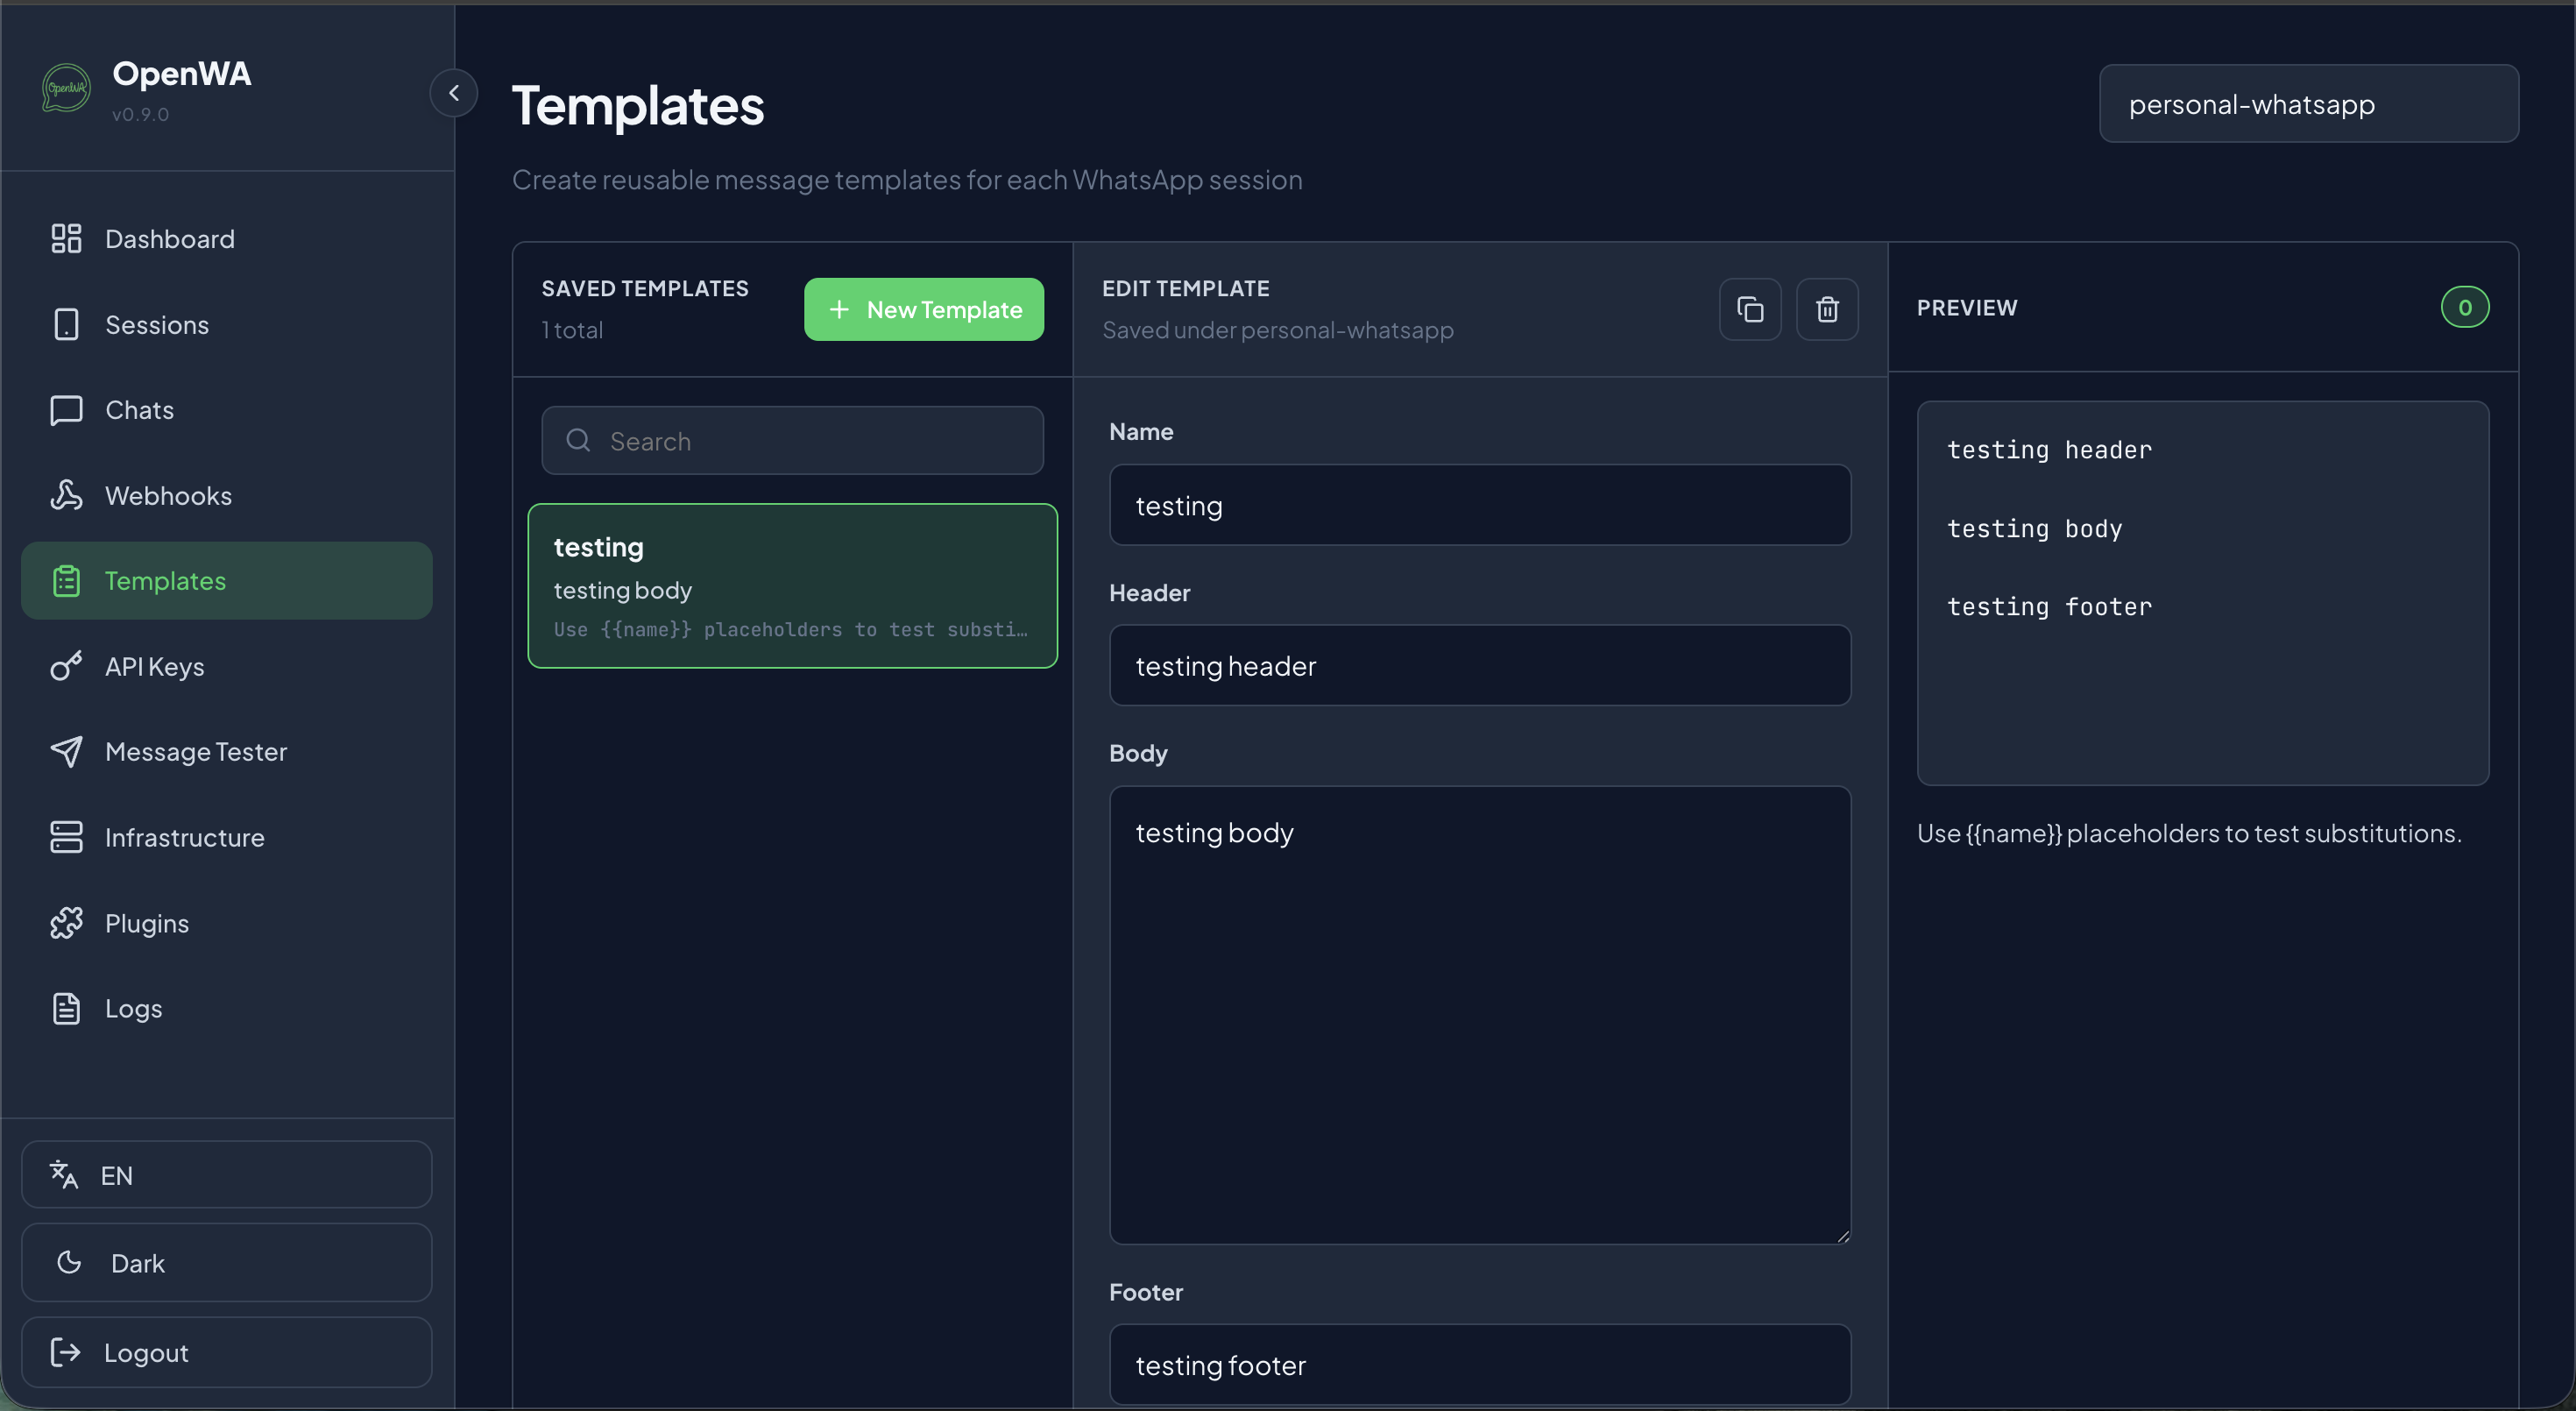Click the Search templates field
This screenshot has width=2576, height=1411.
(x=792, y=440)
